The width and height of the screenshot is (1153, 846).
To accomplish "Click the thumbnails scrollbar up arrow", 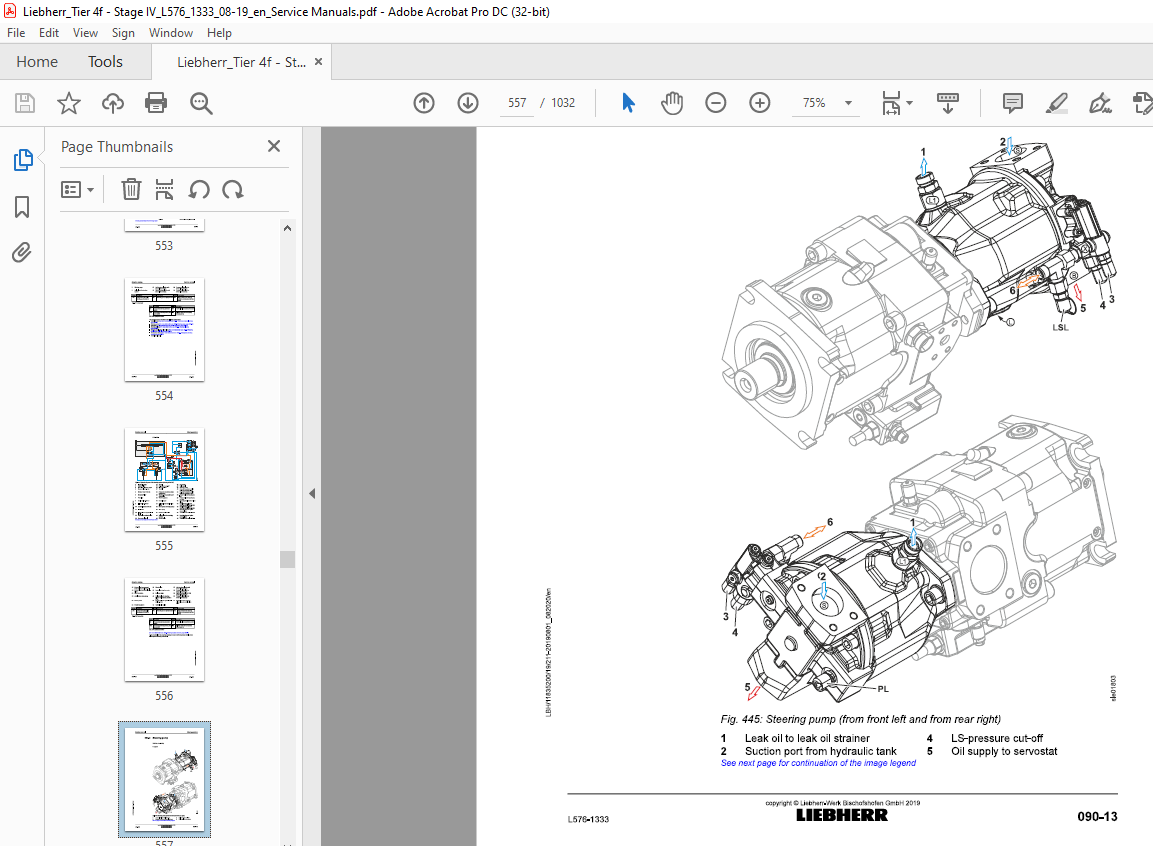I will click(288, 229).
